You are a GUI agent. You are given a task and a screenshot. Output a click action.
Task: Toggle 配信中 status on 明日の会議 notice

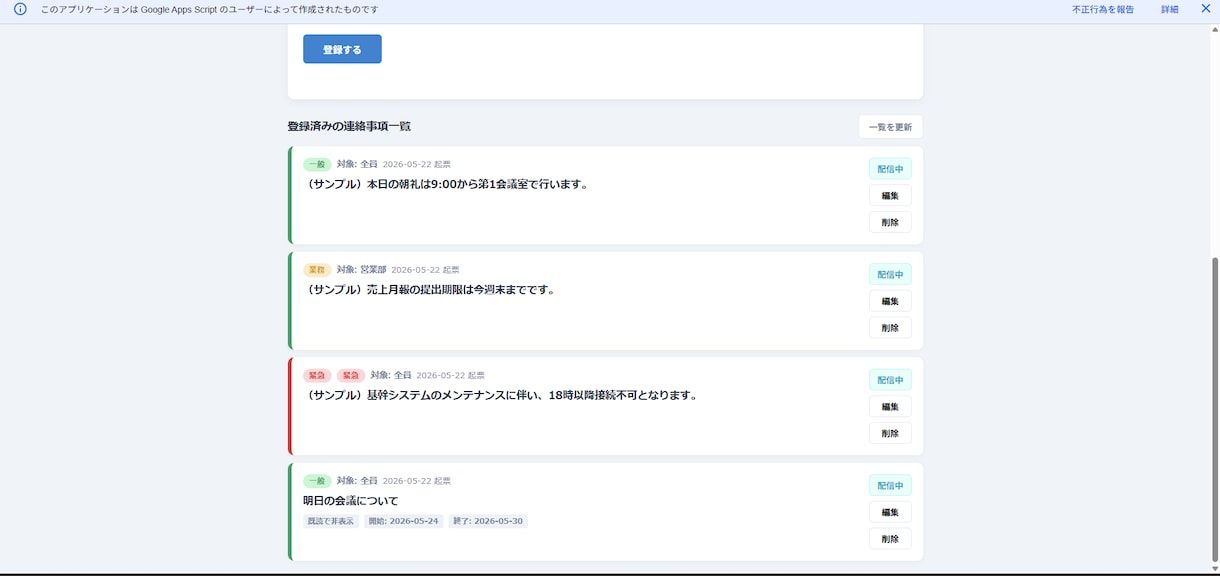click(890, 486)
